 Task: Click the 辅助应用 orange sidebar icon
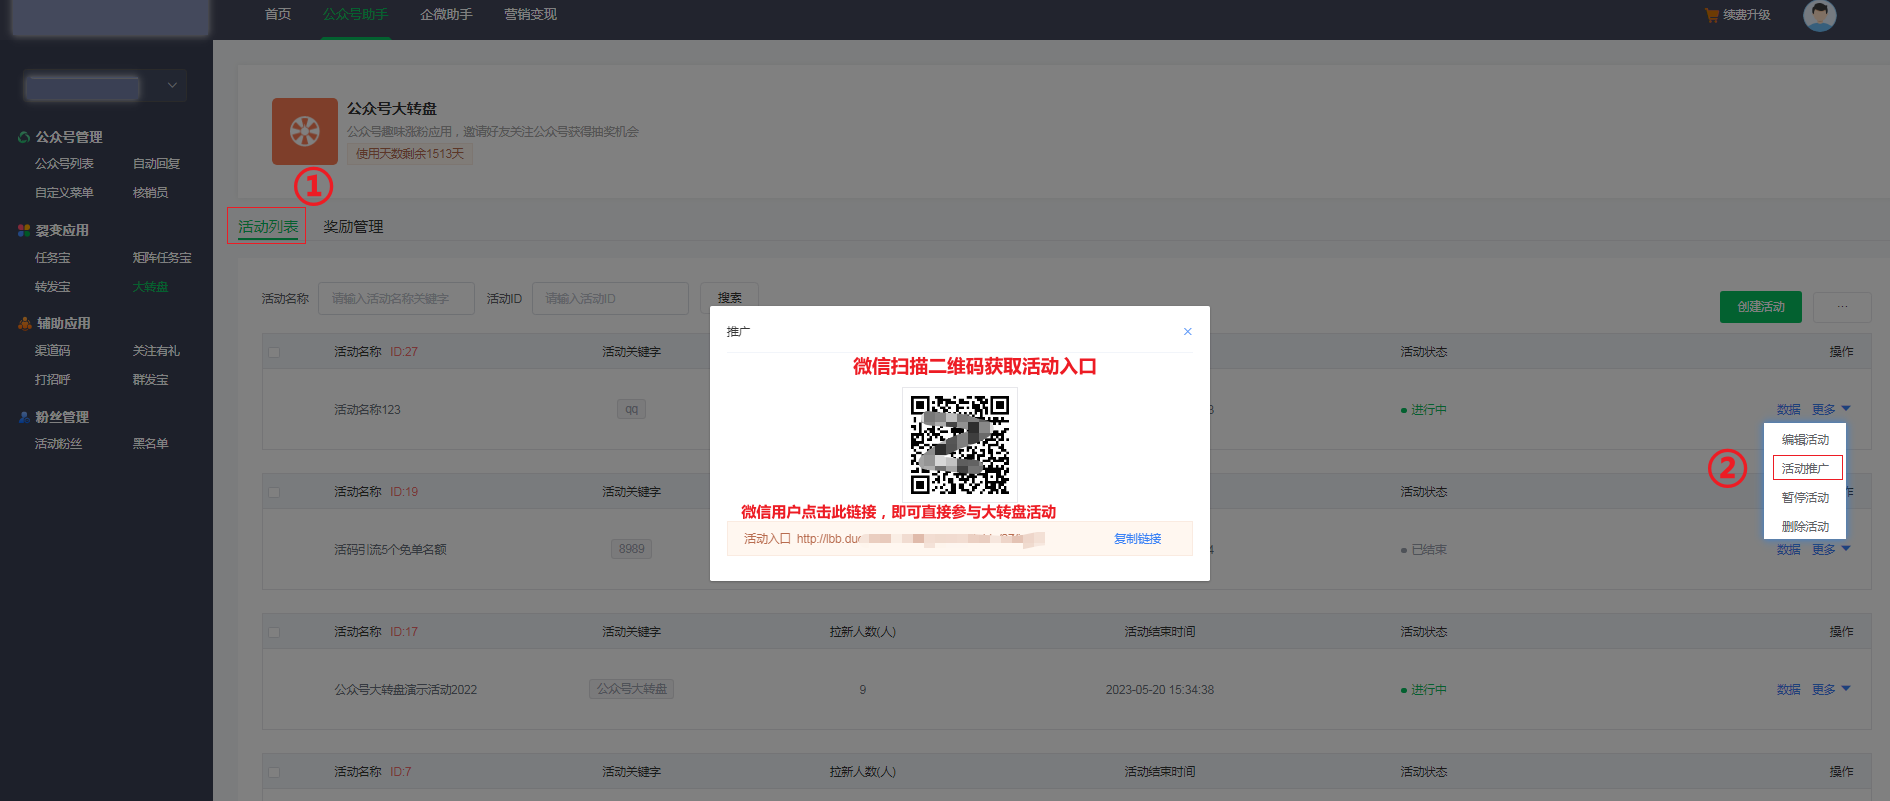(24, 323)
